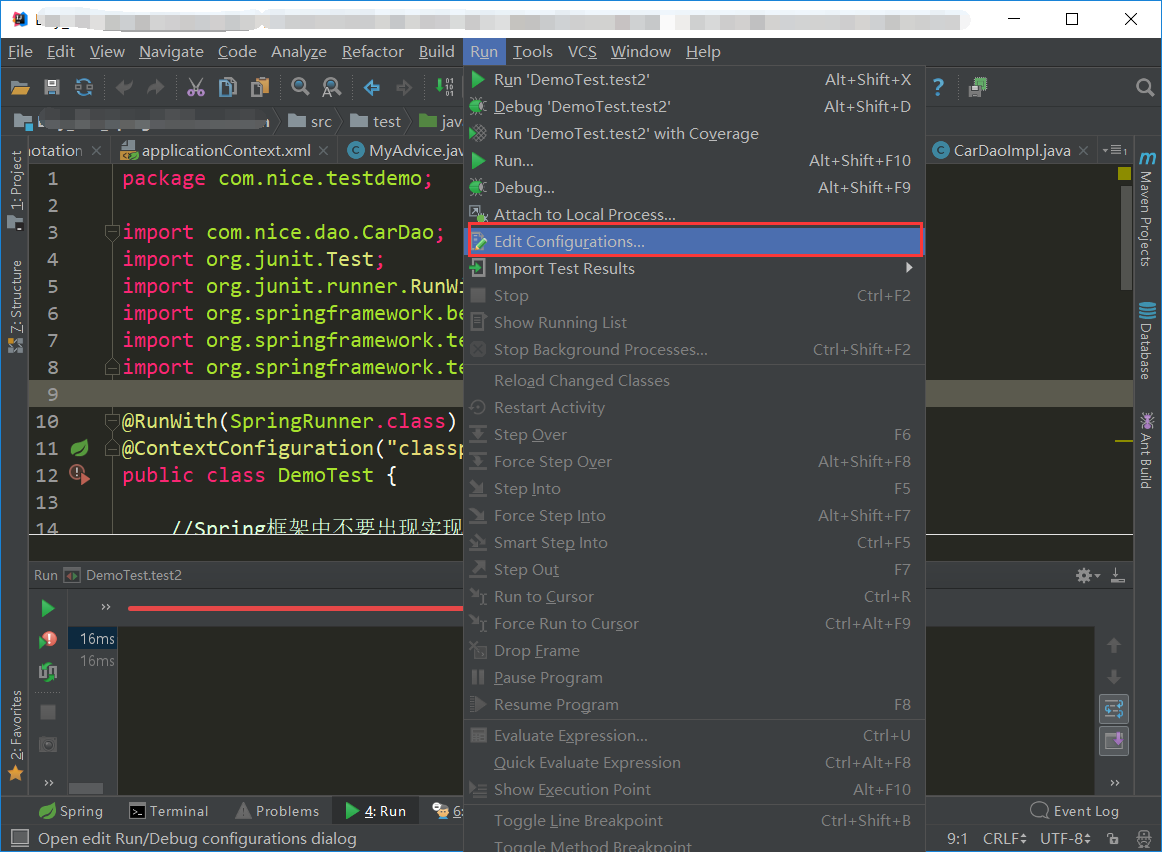Toggle the Spring tool window

[x=70, y=811]
